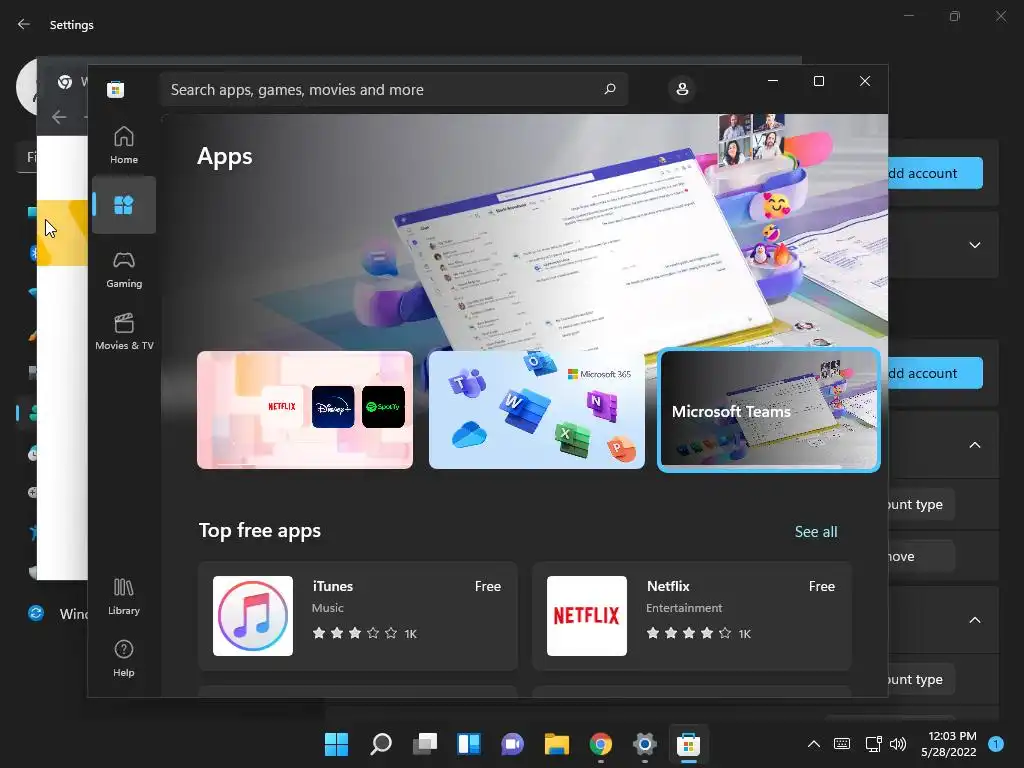Click the Remove button in Settings
The width and height of the screenshot is (1024, 768).
(x=921, y=556)
